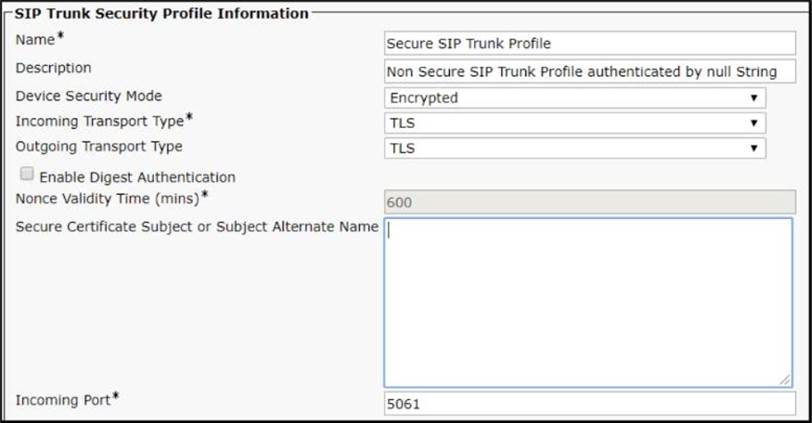Viewport: 812px width, 423px height.
Task: Click the Enable Digest Authentication label text
Action: [x=137, y=177]
